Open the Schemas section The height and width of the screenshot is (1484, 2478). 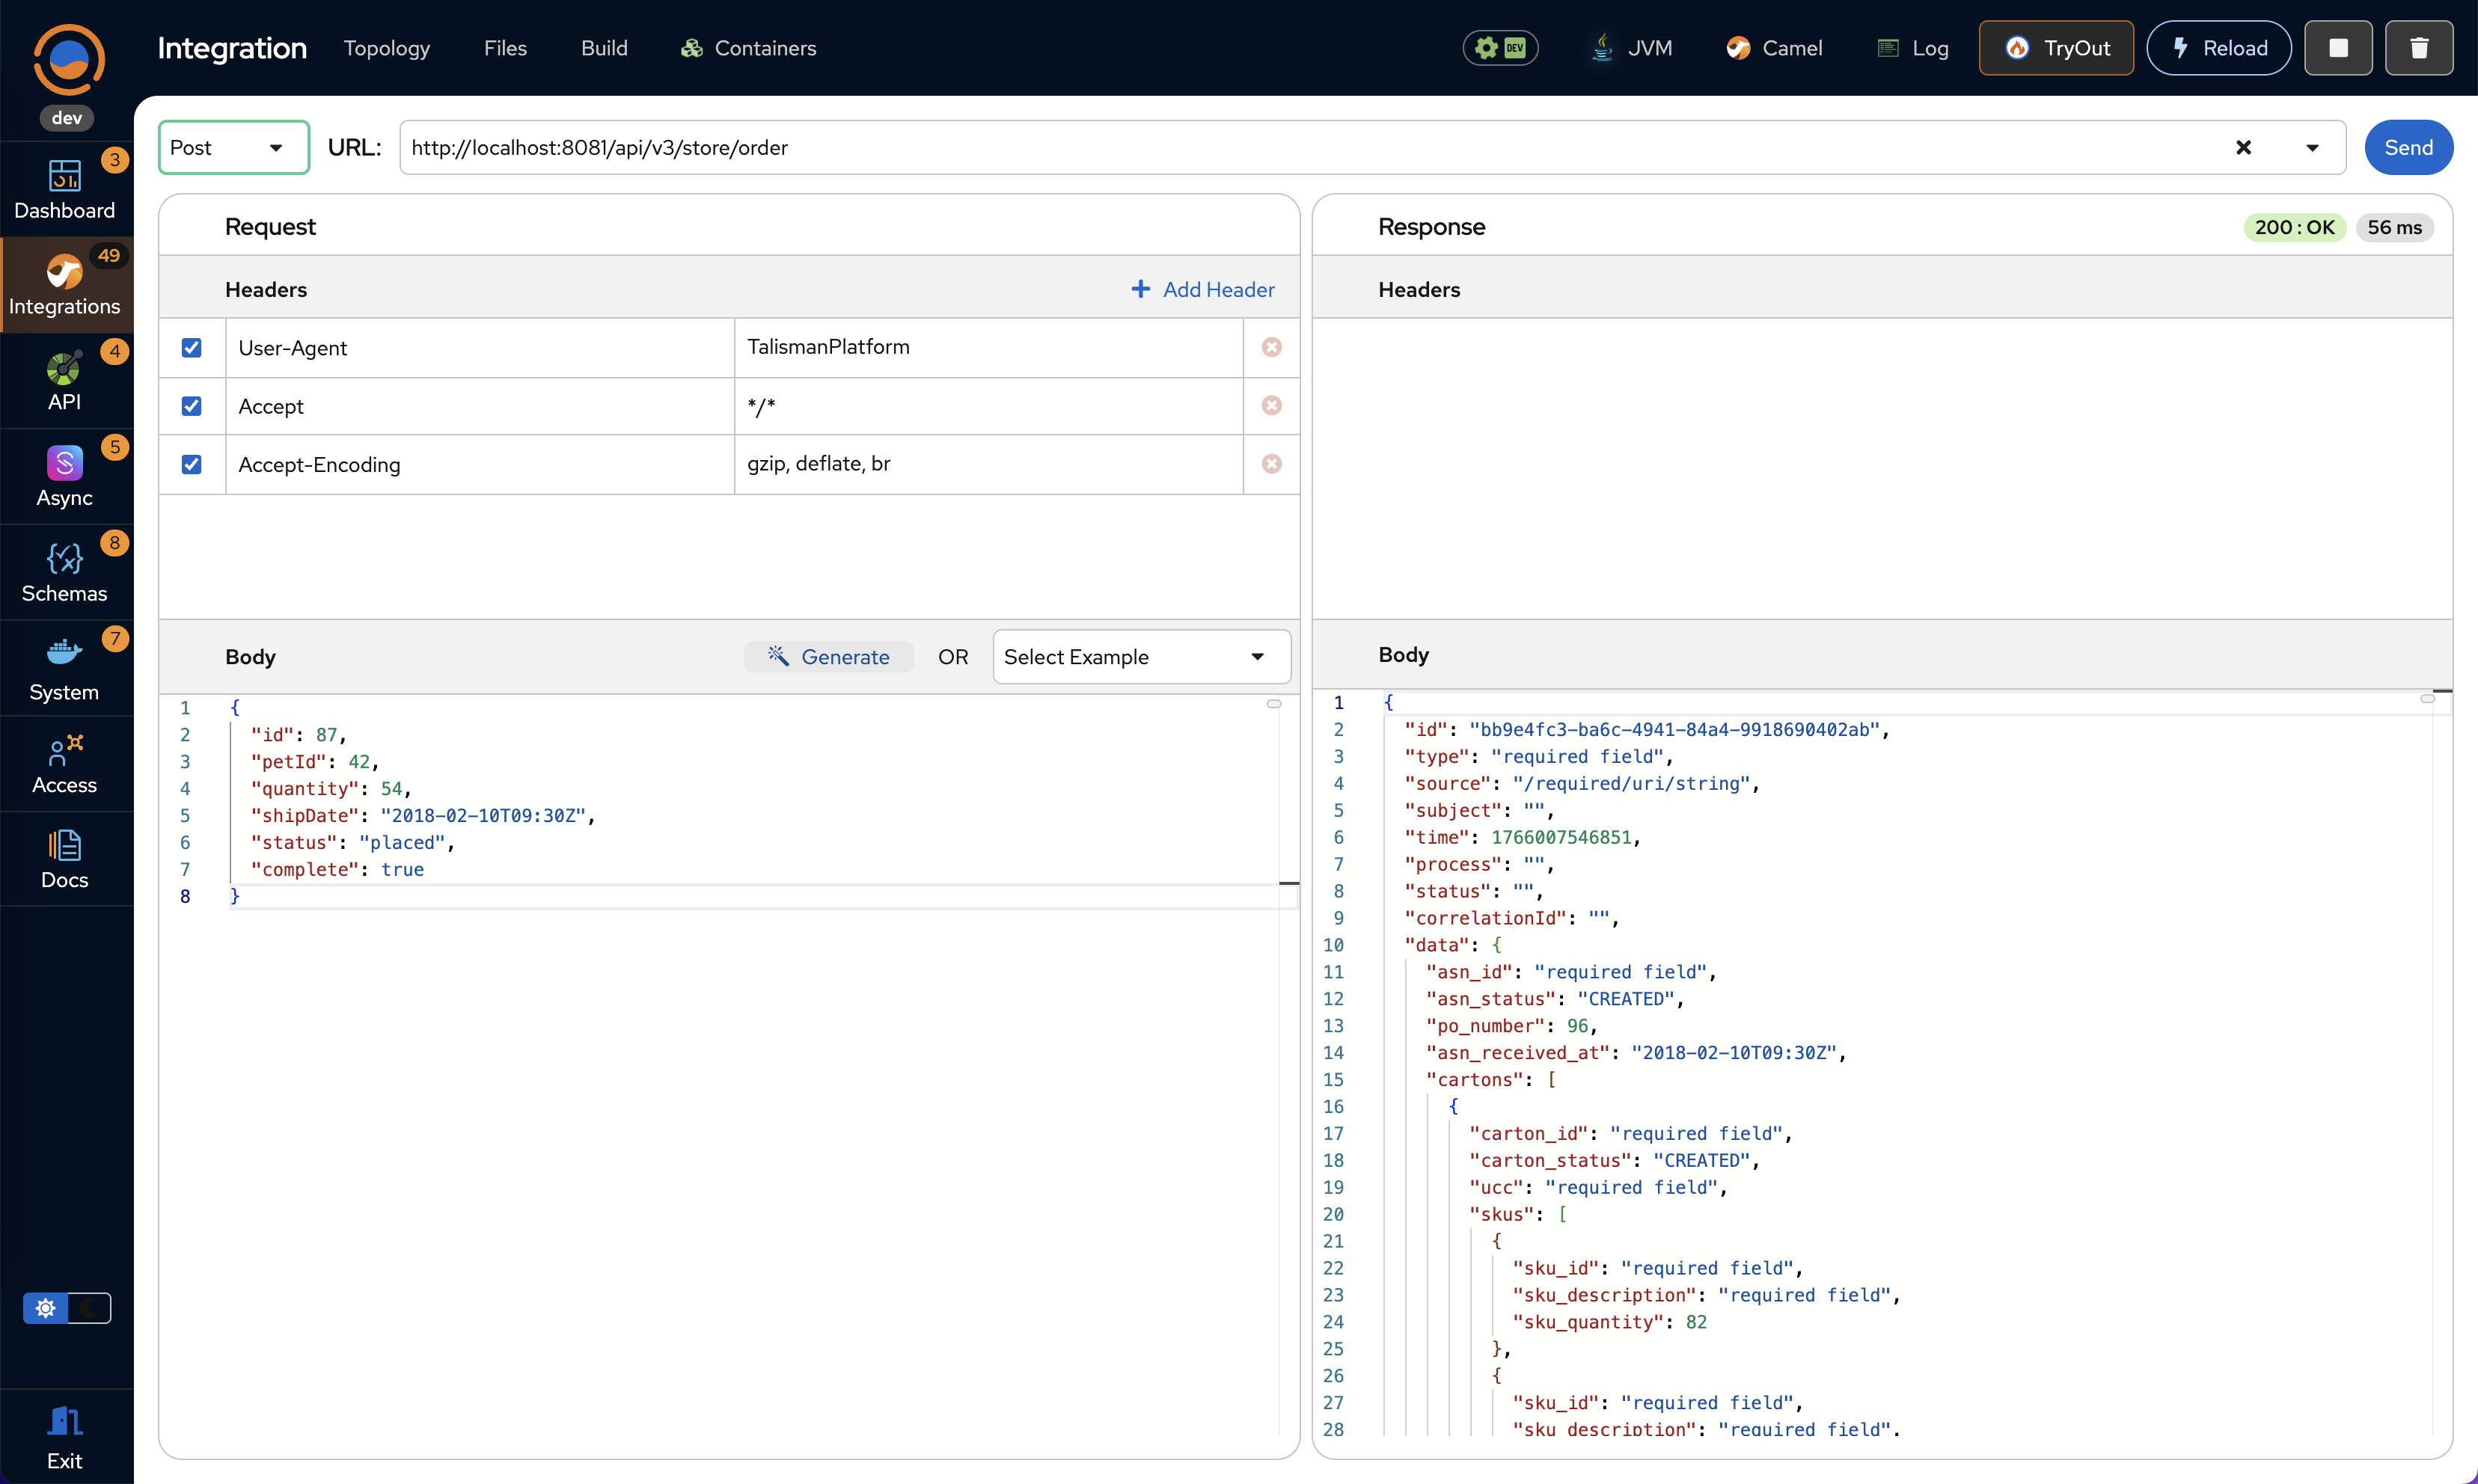[x=63, y=570]
